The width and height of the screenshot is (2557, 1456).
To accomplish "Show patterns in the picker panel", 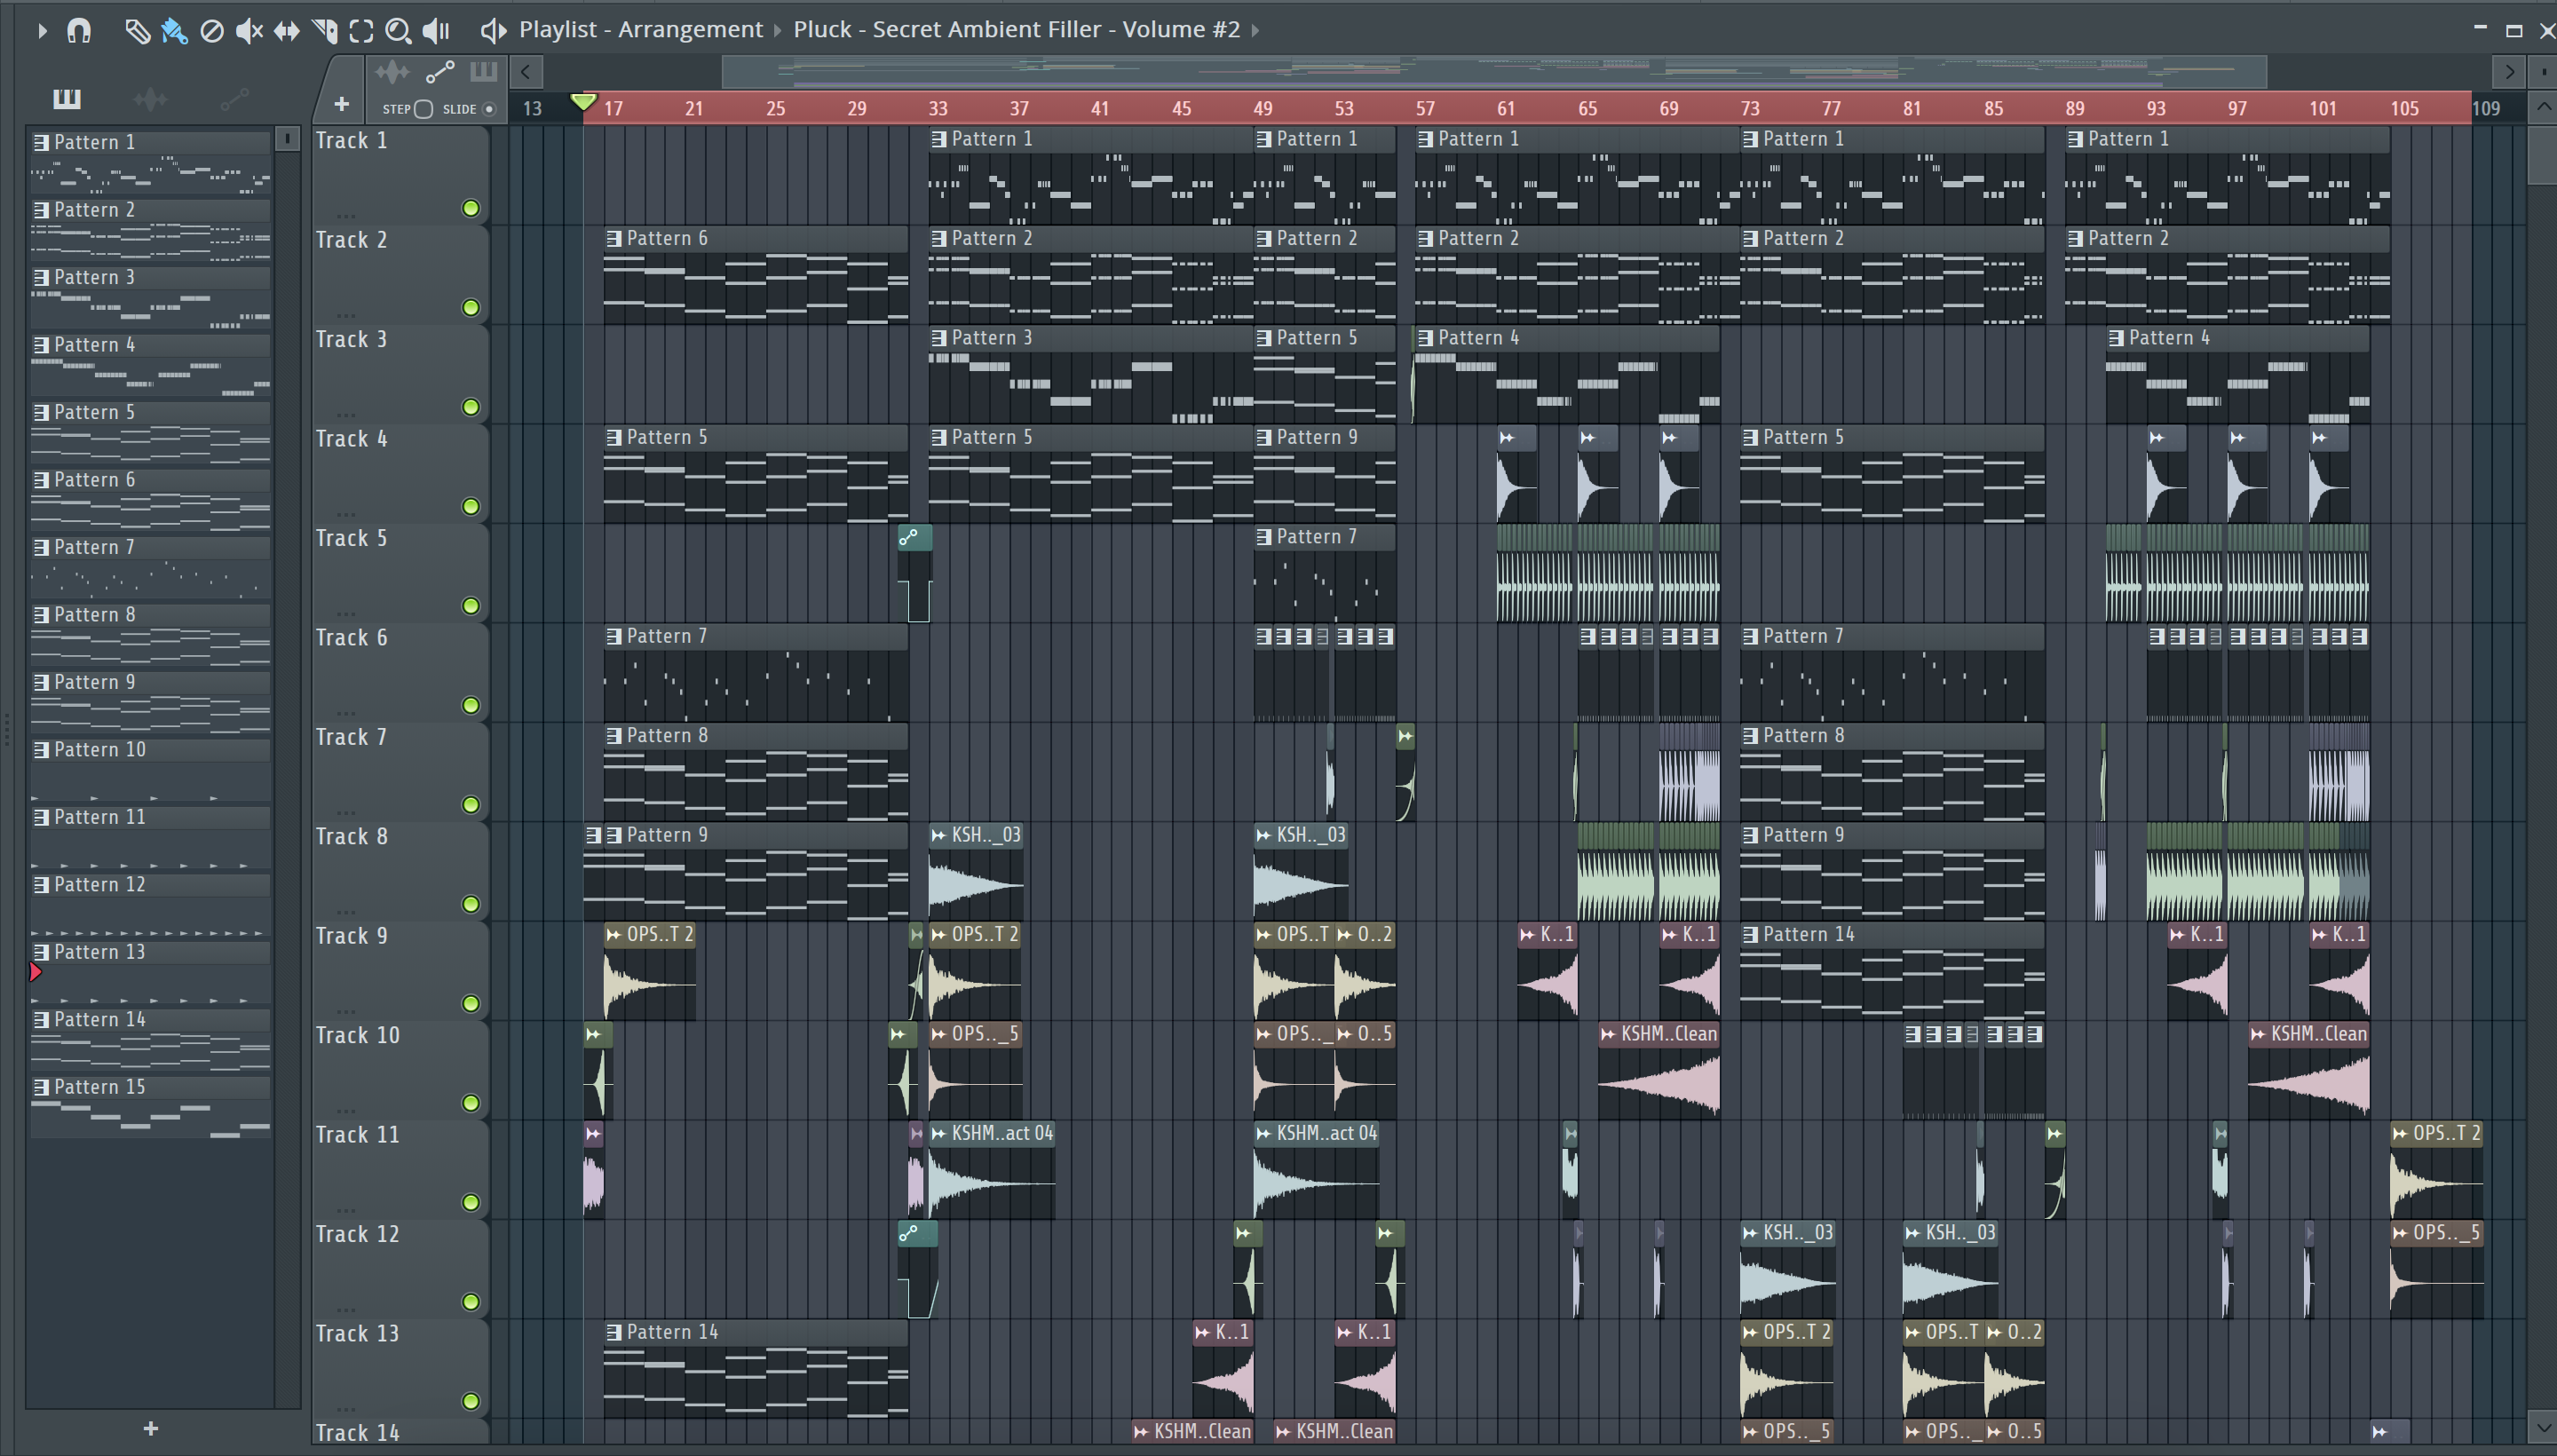I will coord(67,98).
